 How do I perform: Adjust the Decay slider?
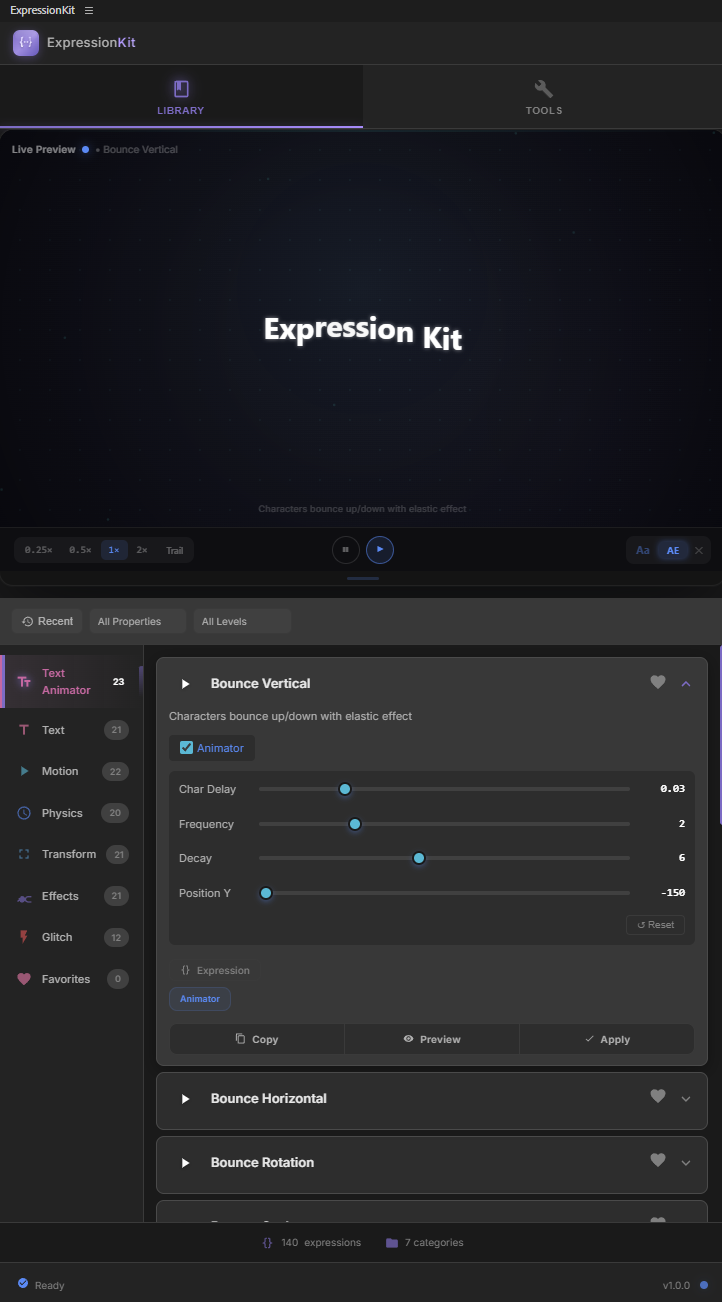click(x=419, y=858)
